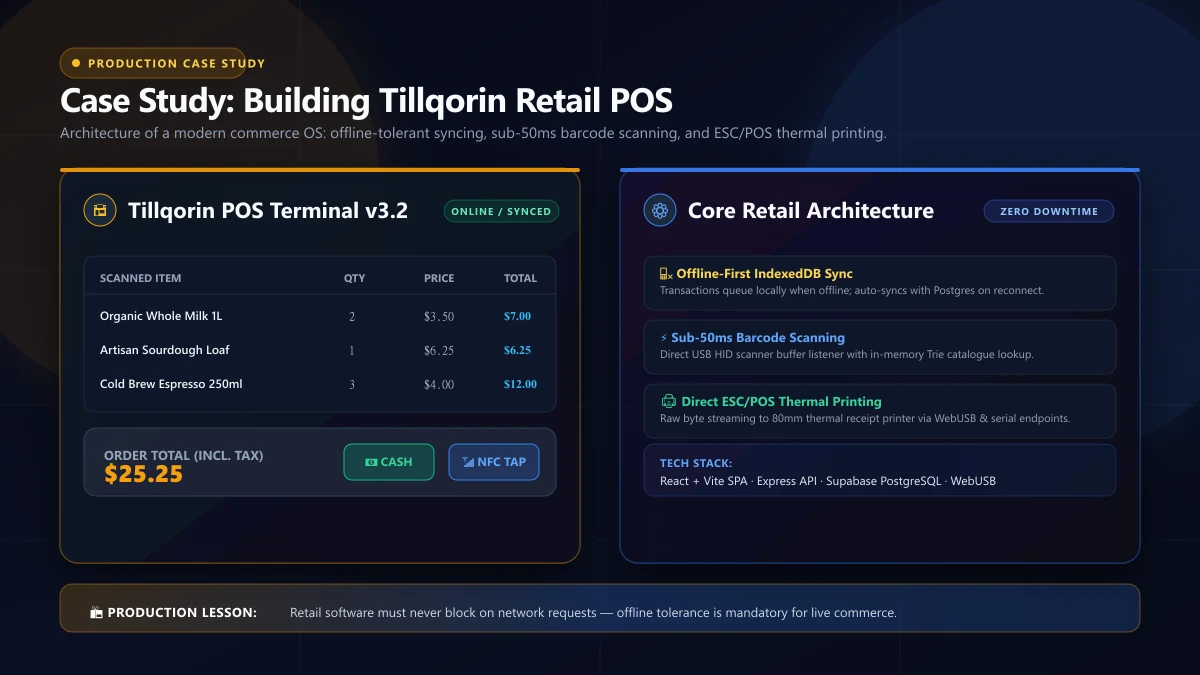This screenshot has height=675, width=1200.
Task: Select the Organic Whole Milk 1L row
Action: click(x=320, y=316)
